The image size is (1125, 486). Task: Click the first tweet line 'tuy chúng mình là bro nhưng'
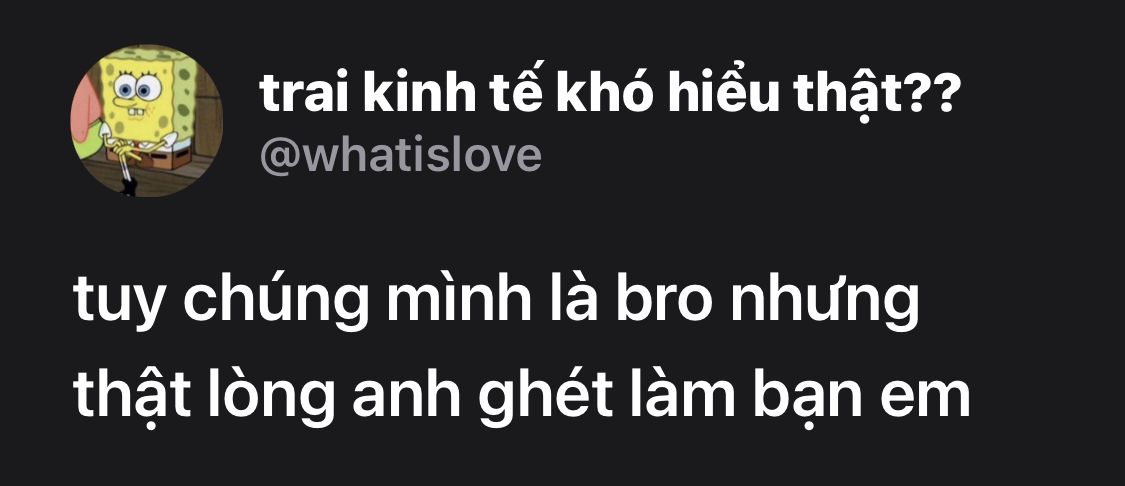496,304
